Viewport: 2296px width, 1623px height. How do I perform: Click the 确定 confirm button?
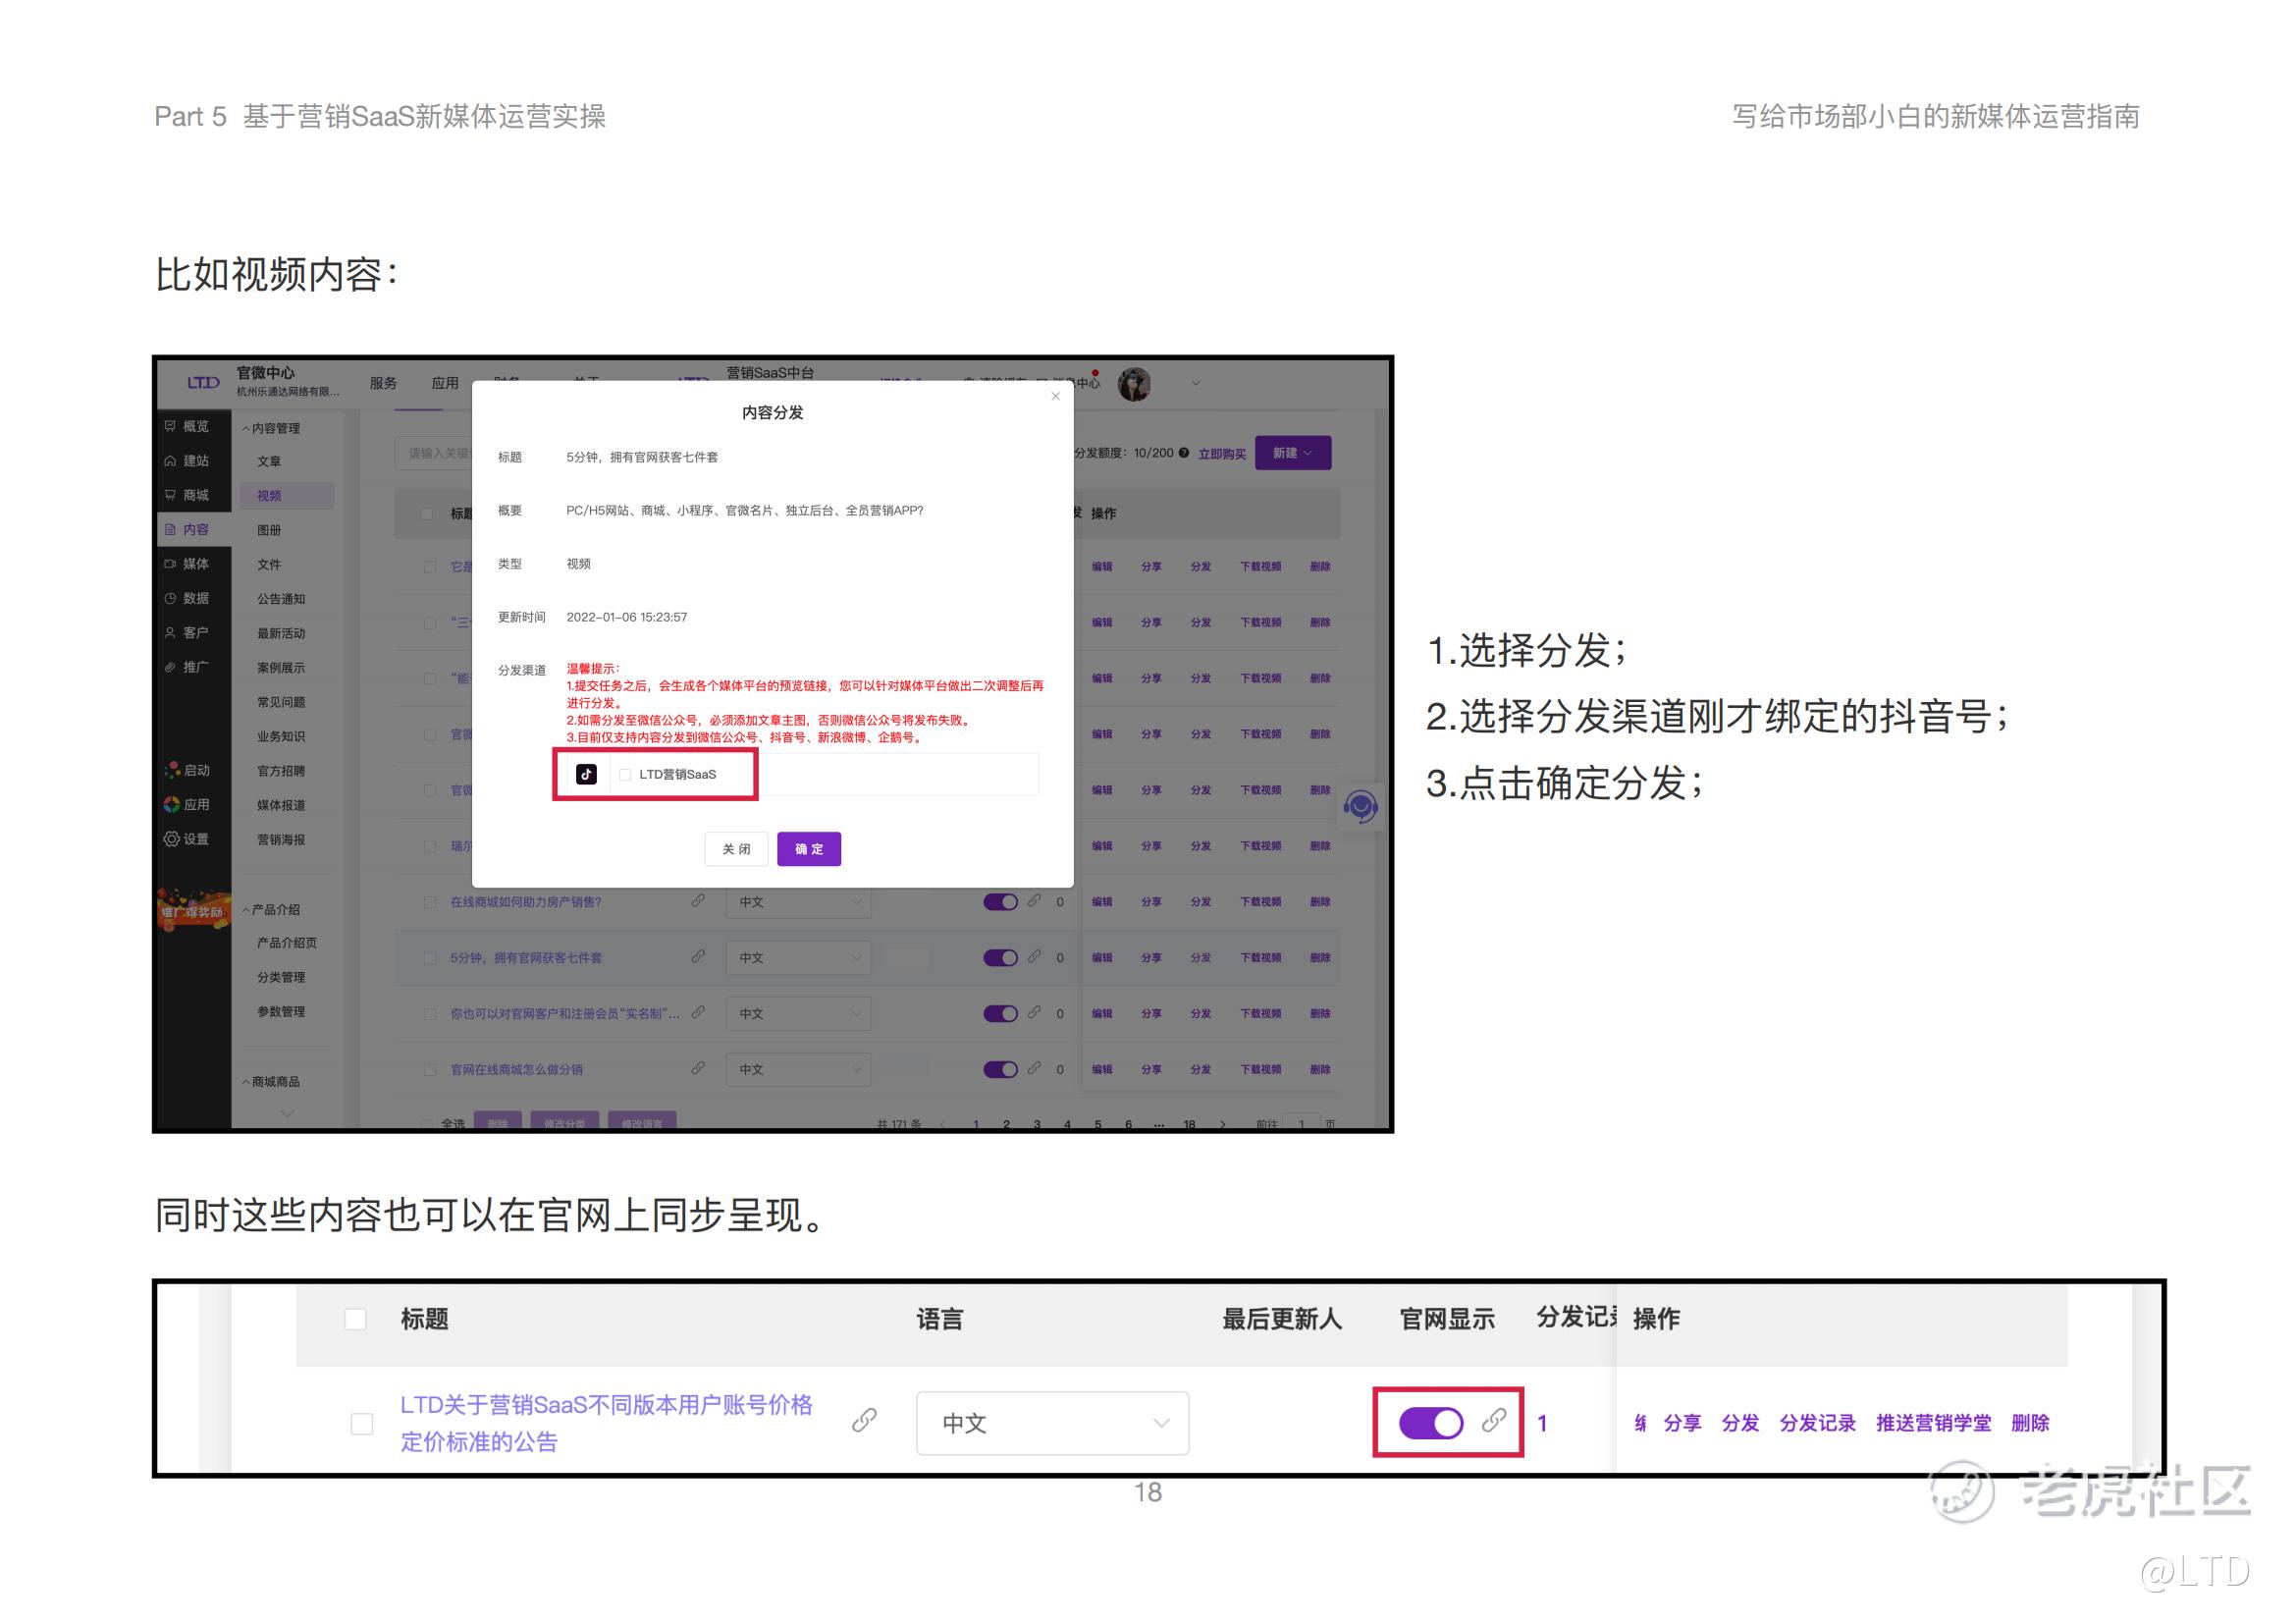808,849
